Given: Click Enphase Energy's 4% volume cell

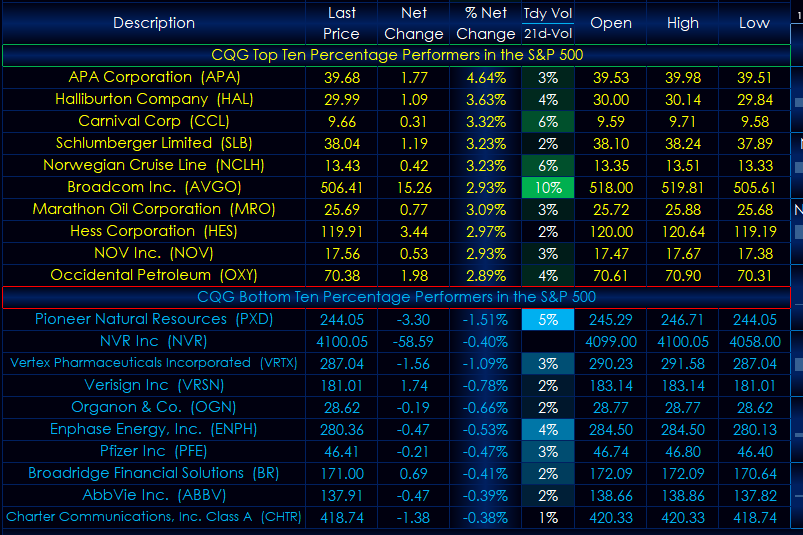Looking at the screenshot, I should click(548, 430).
